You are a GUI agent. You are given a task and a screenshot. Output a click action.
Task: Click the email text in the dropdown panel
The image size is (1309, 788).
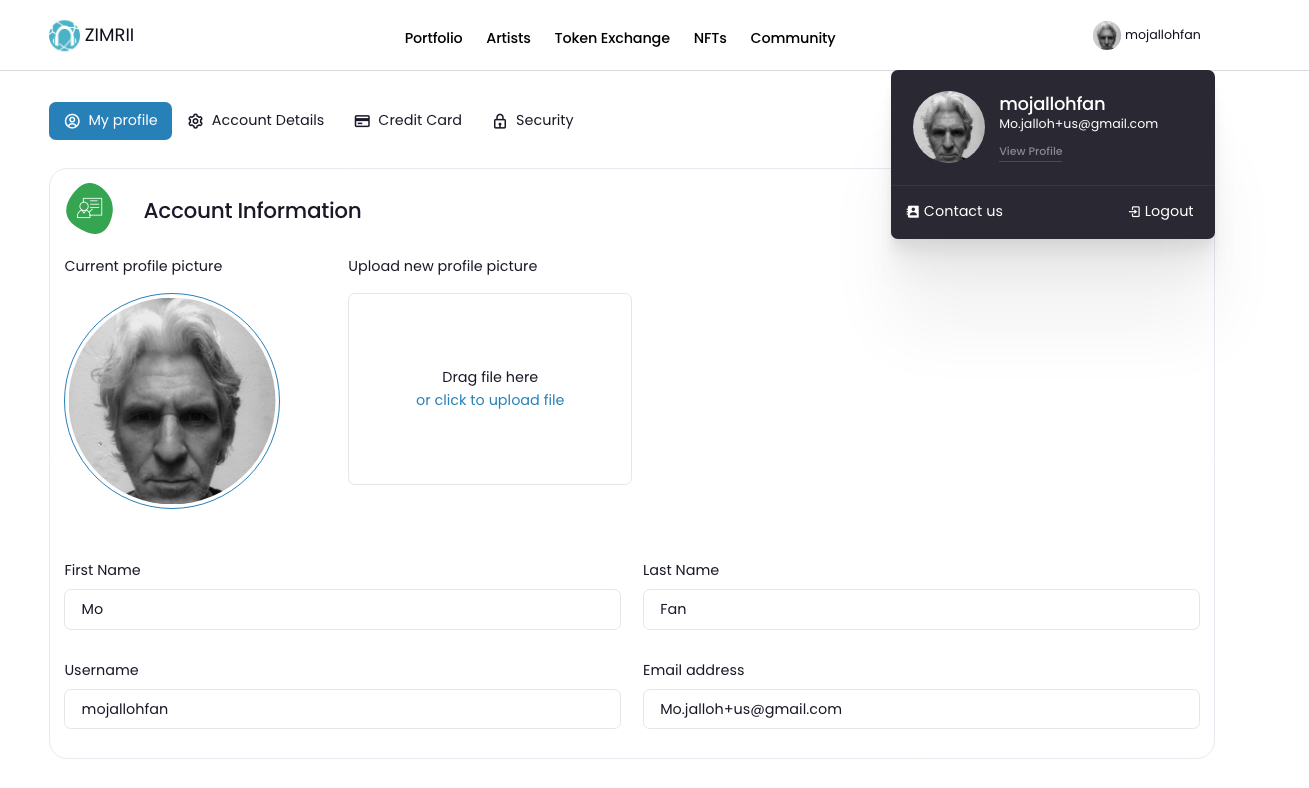[x=1078, y=124]
